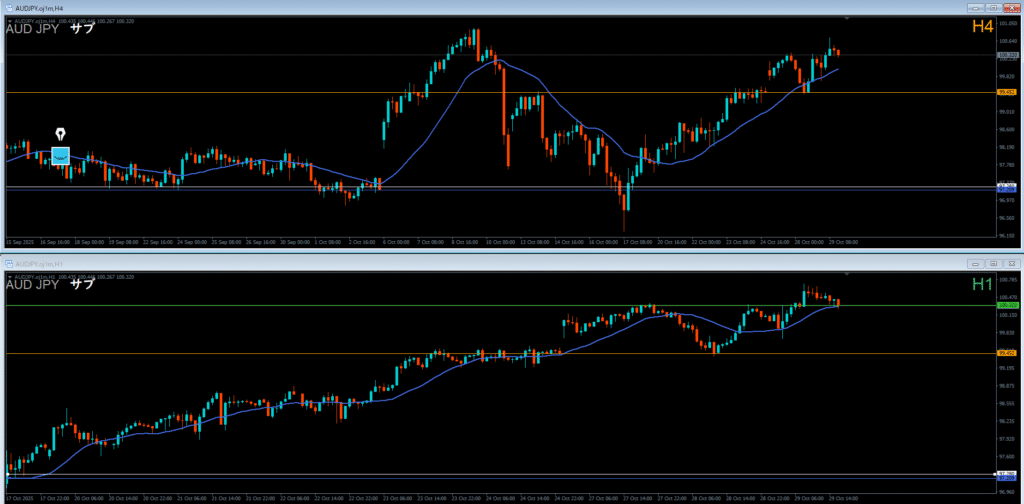Maximize the H4 chart window
The image size is (1024, 504).
[x=992, y=7]
